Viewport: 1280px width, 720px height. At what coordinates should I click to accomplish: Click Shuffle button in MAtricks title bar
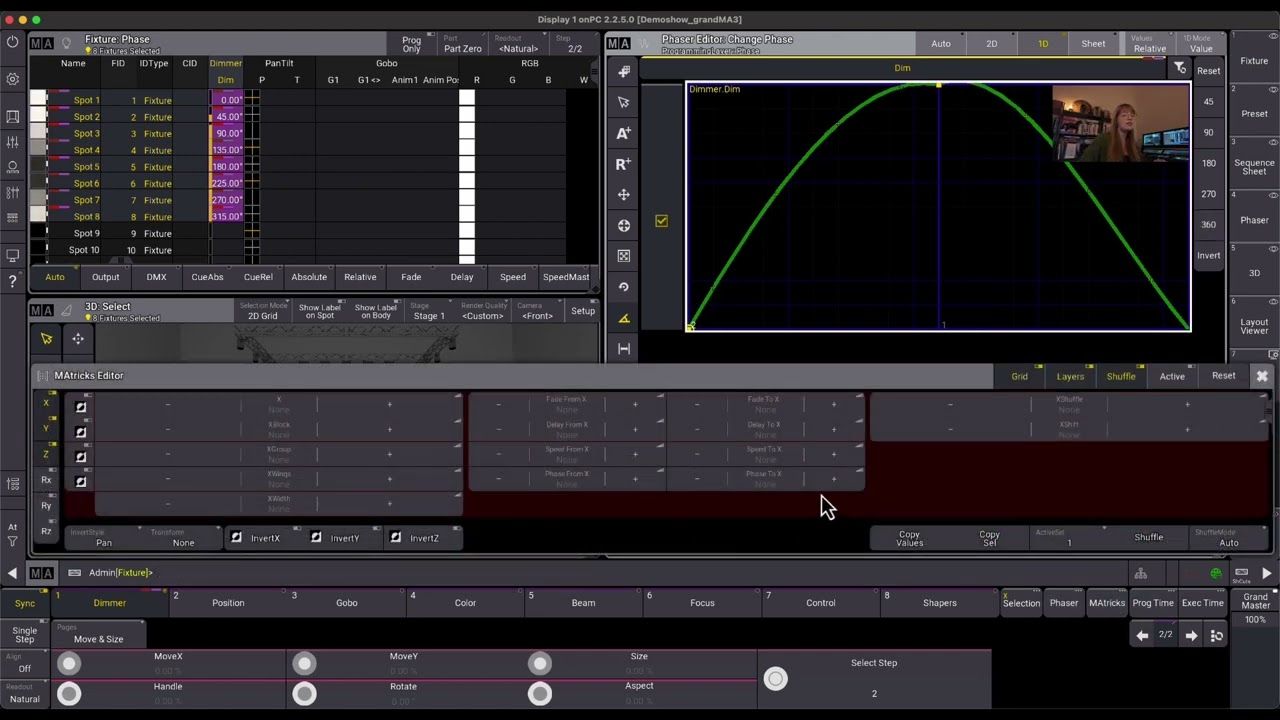[x=1121, y=376]
